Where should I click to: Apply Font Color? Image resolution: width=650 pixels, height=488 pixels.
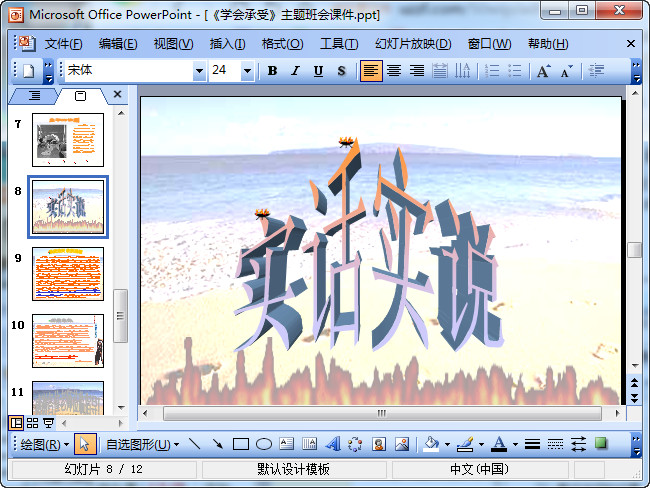coord(500,444)
